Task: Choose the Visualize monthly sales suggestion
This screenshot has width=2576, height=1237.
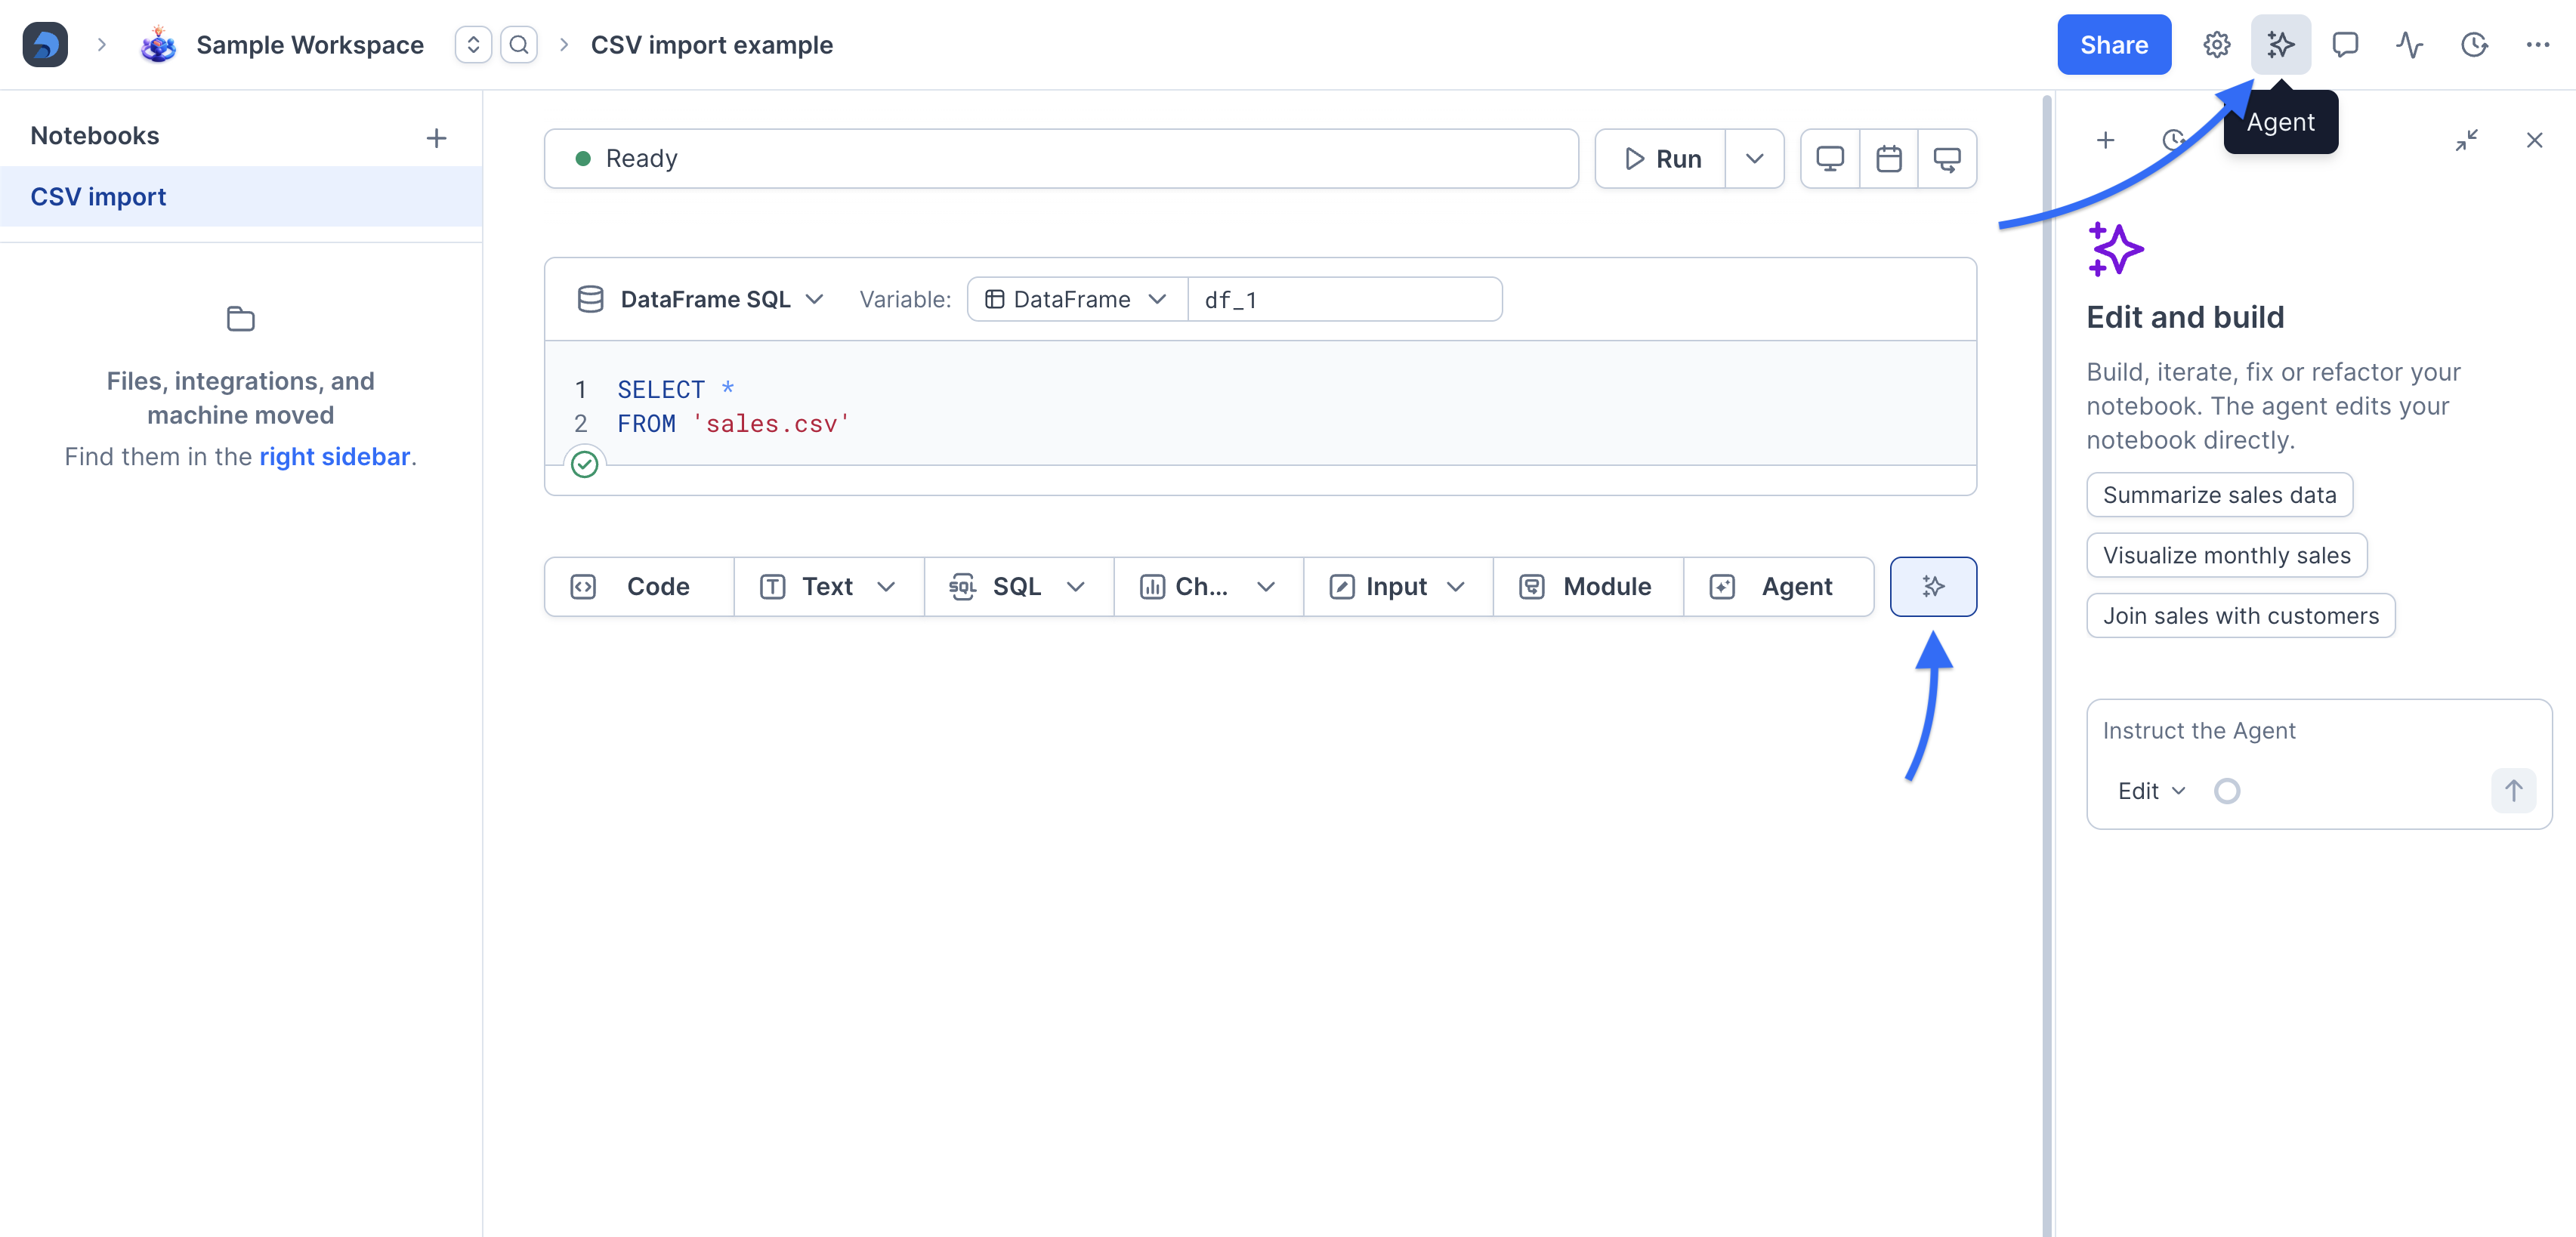Action: 2226,556
